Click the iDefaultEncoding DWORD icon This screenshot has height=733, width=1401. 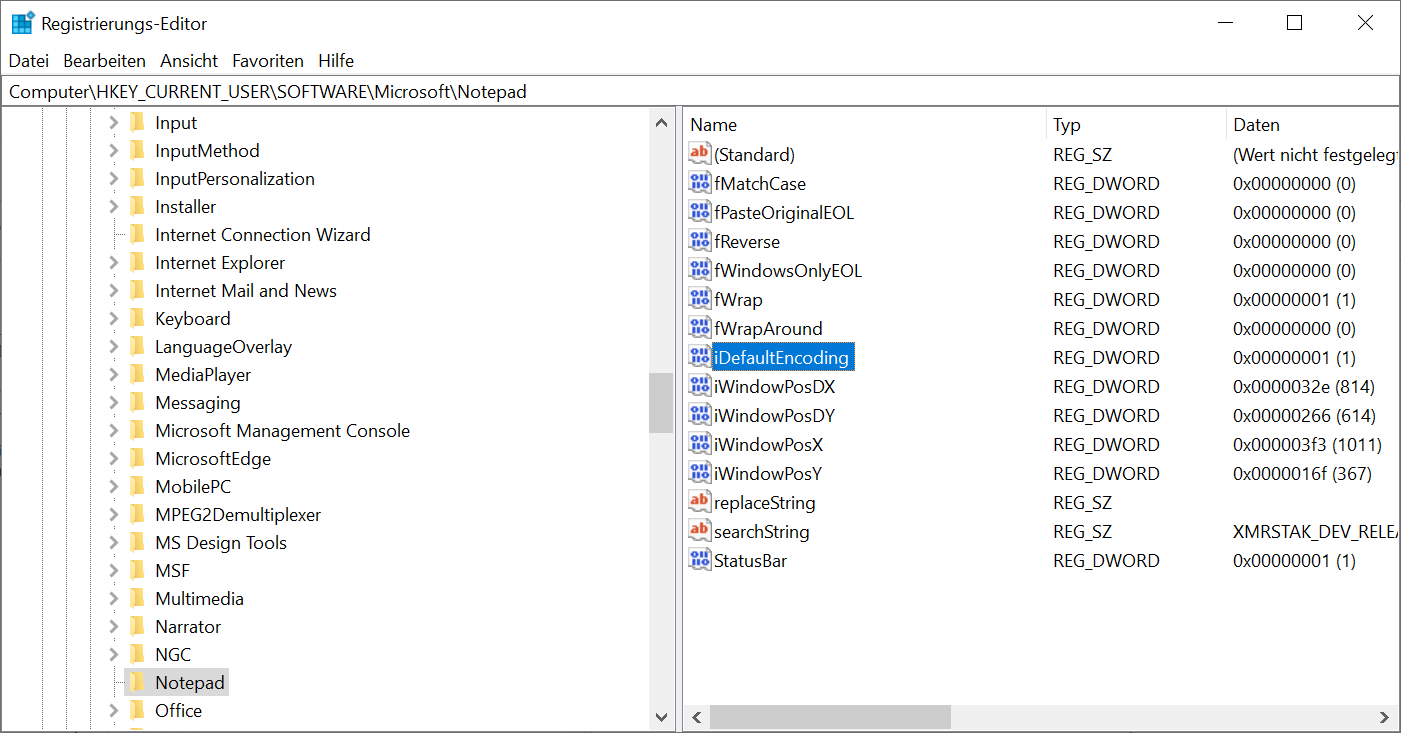[700, 357]
